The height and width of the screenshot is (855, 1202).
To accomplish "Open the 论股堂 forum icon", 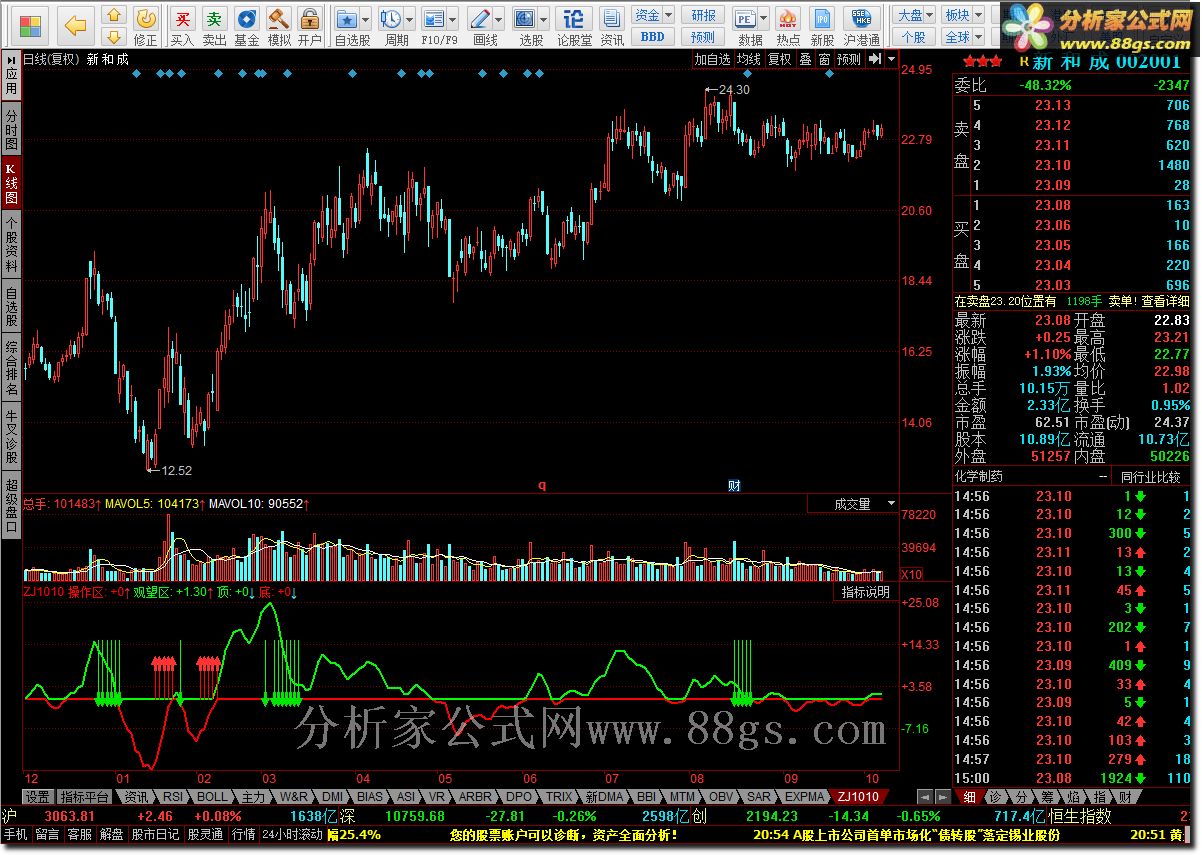I will (x=573, y=19).
